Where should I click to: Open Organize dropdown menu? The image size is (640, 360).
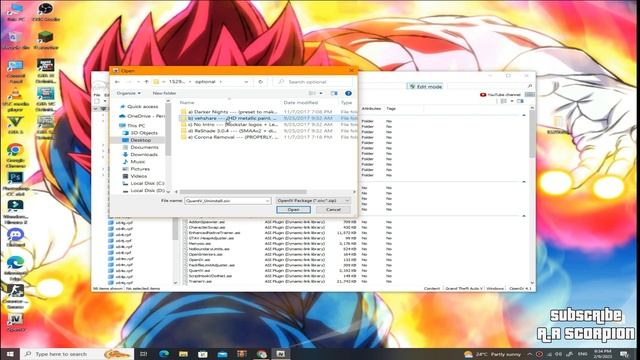pos(129,93)
